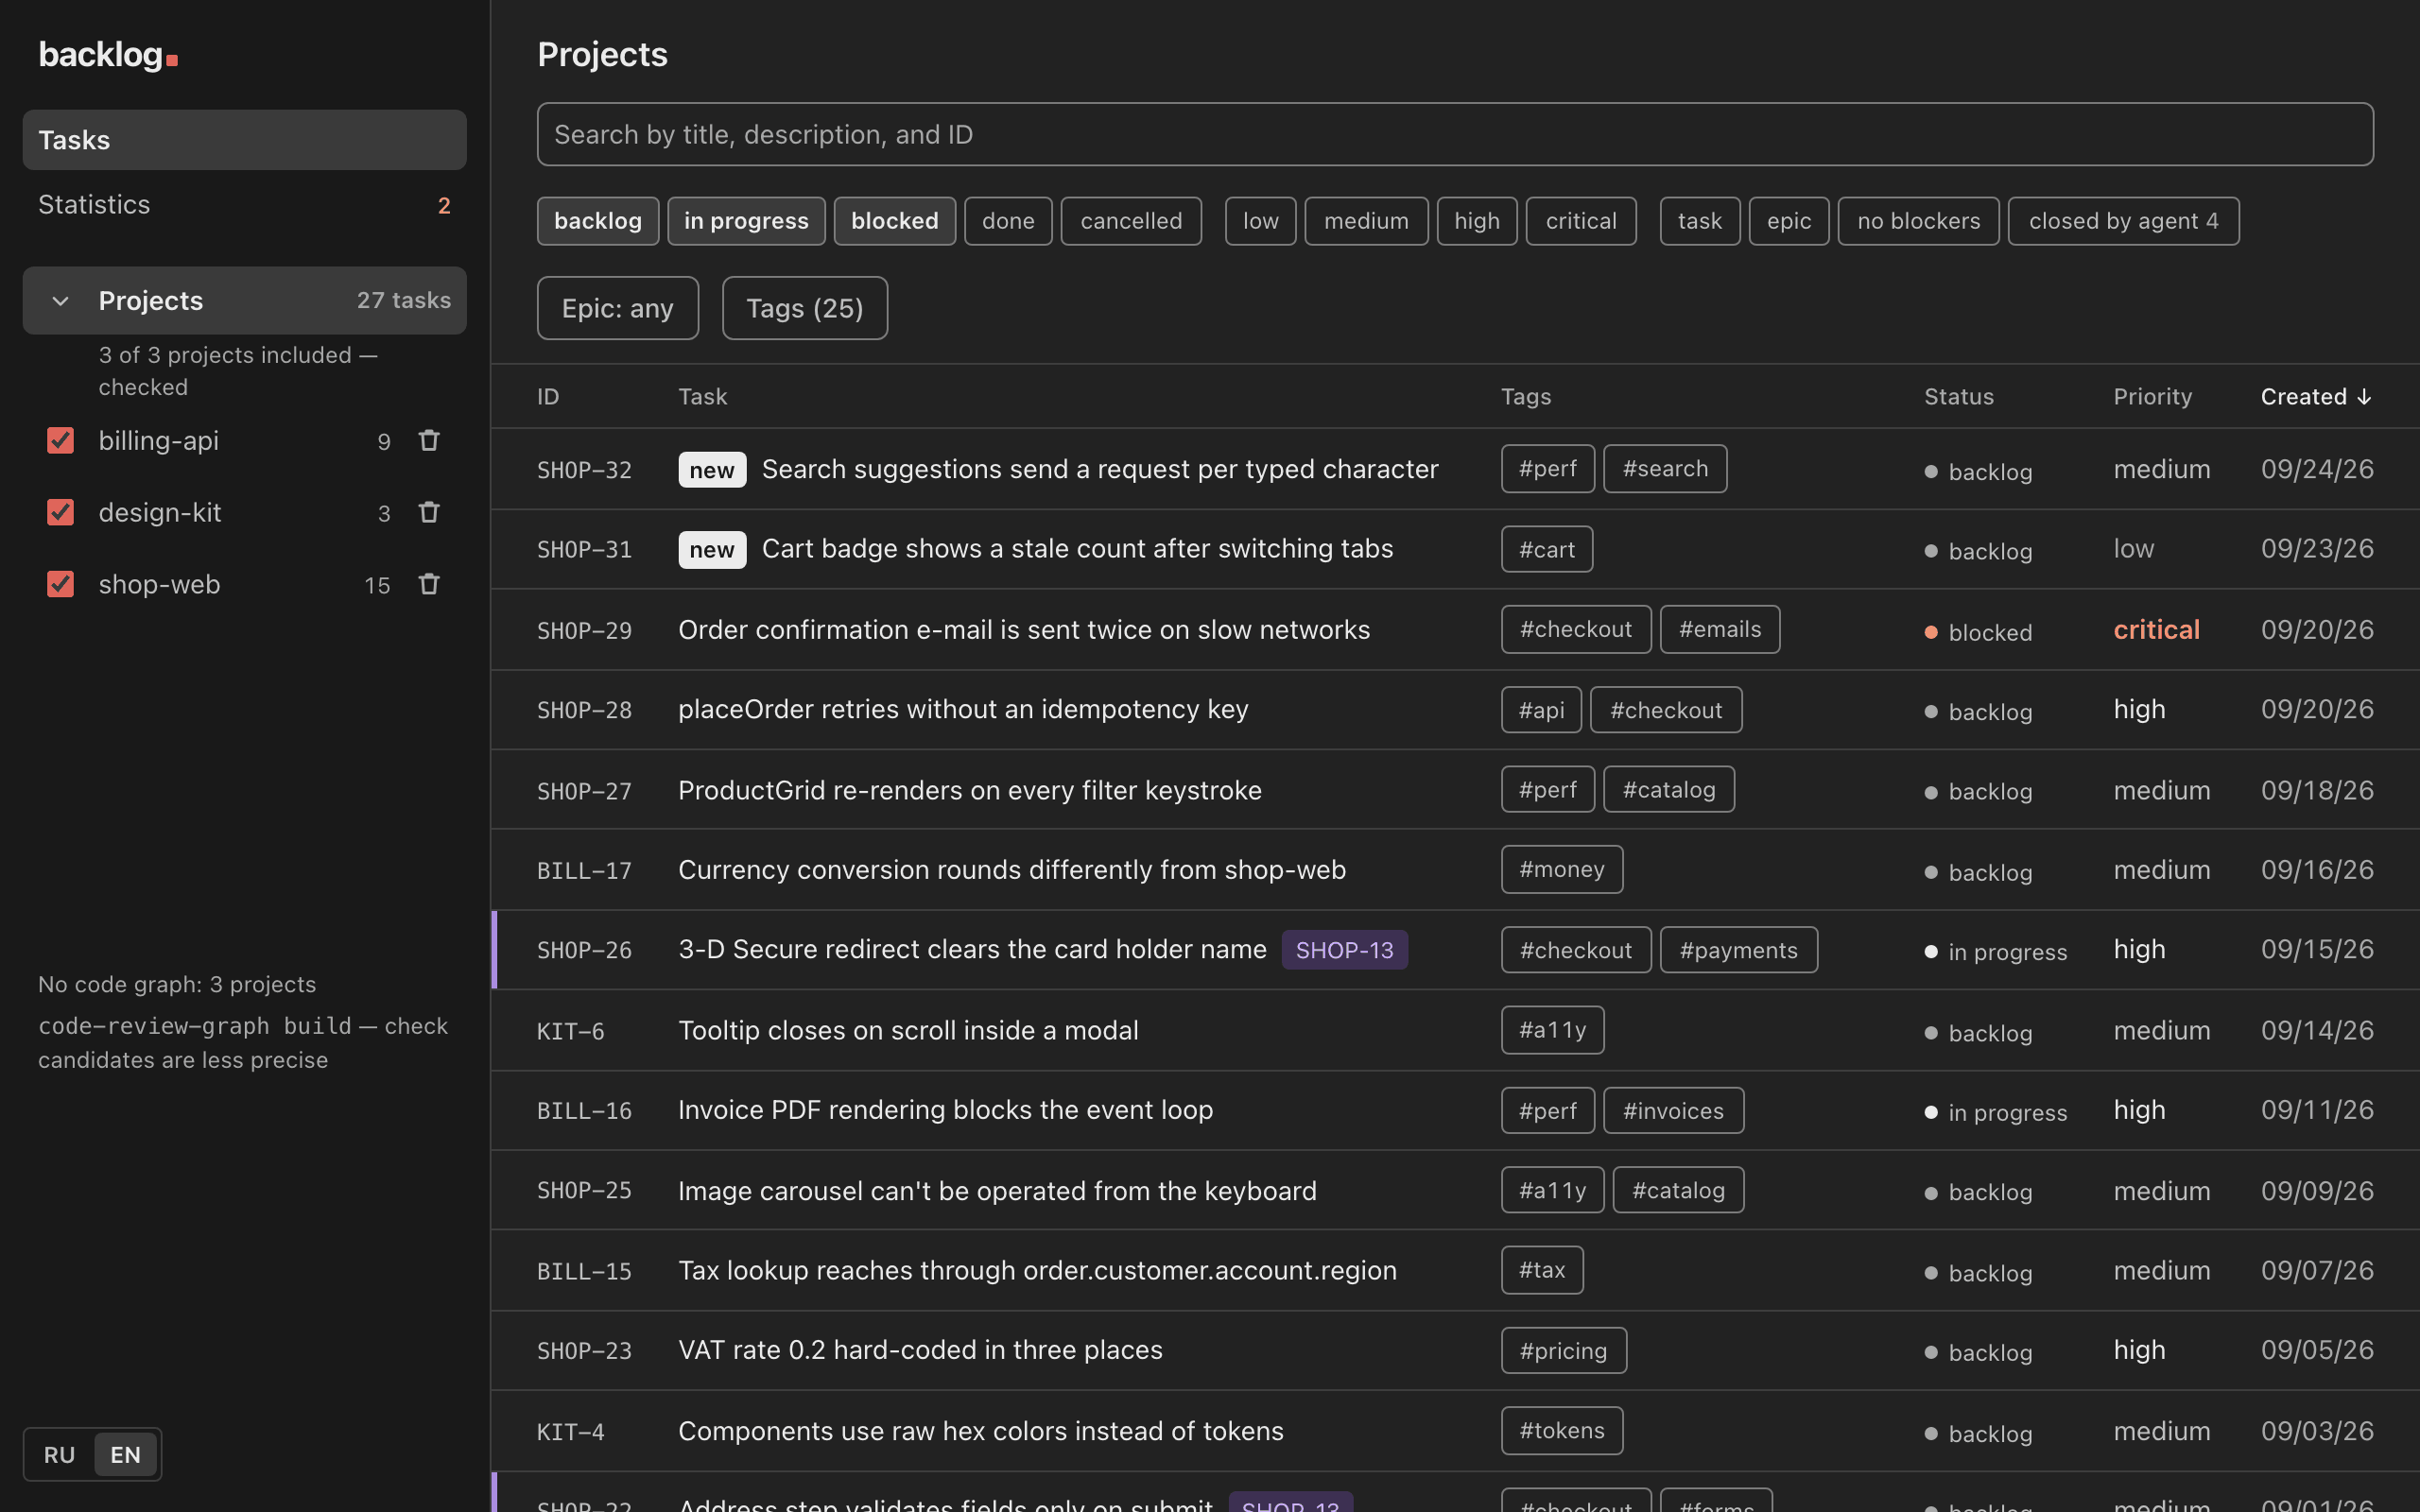Screen dimensions: 2420x1512
Task: Sort by Created column header
Action: coord(2316,397)
